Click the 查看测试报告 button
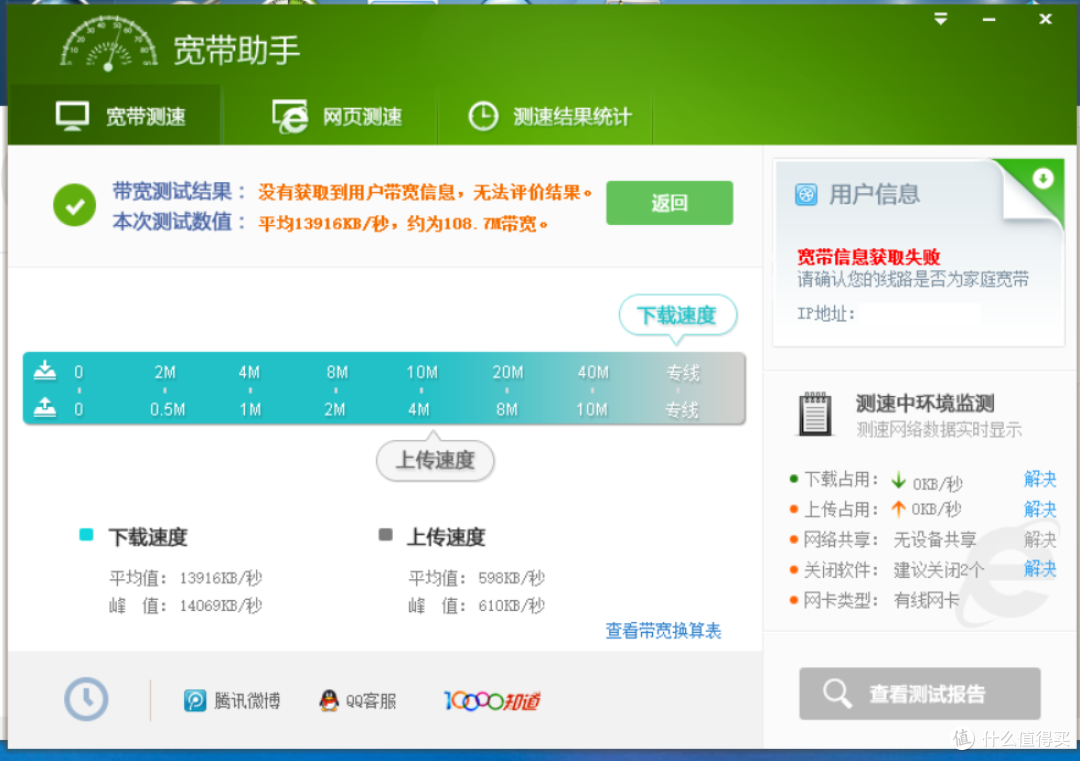Screen dimensions: 1080x761 tap(920, 694)
